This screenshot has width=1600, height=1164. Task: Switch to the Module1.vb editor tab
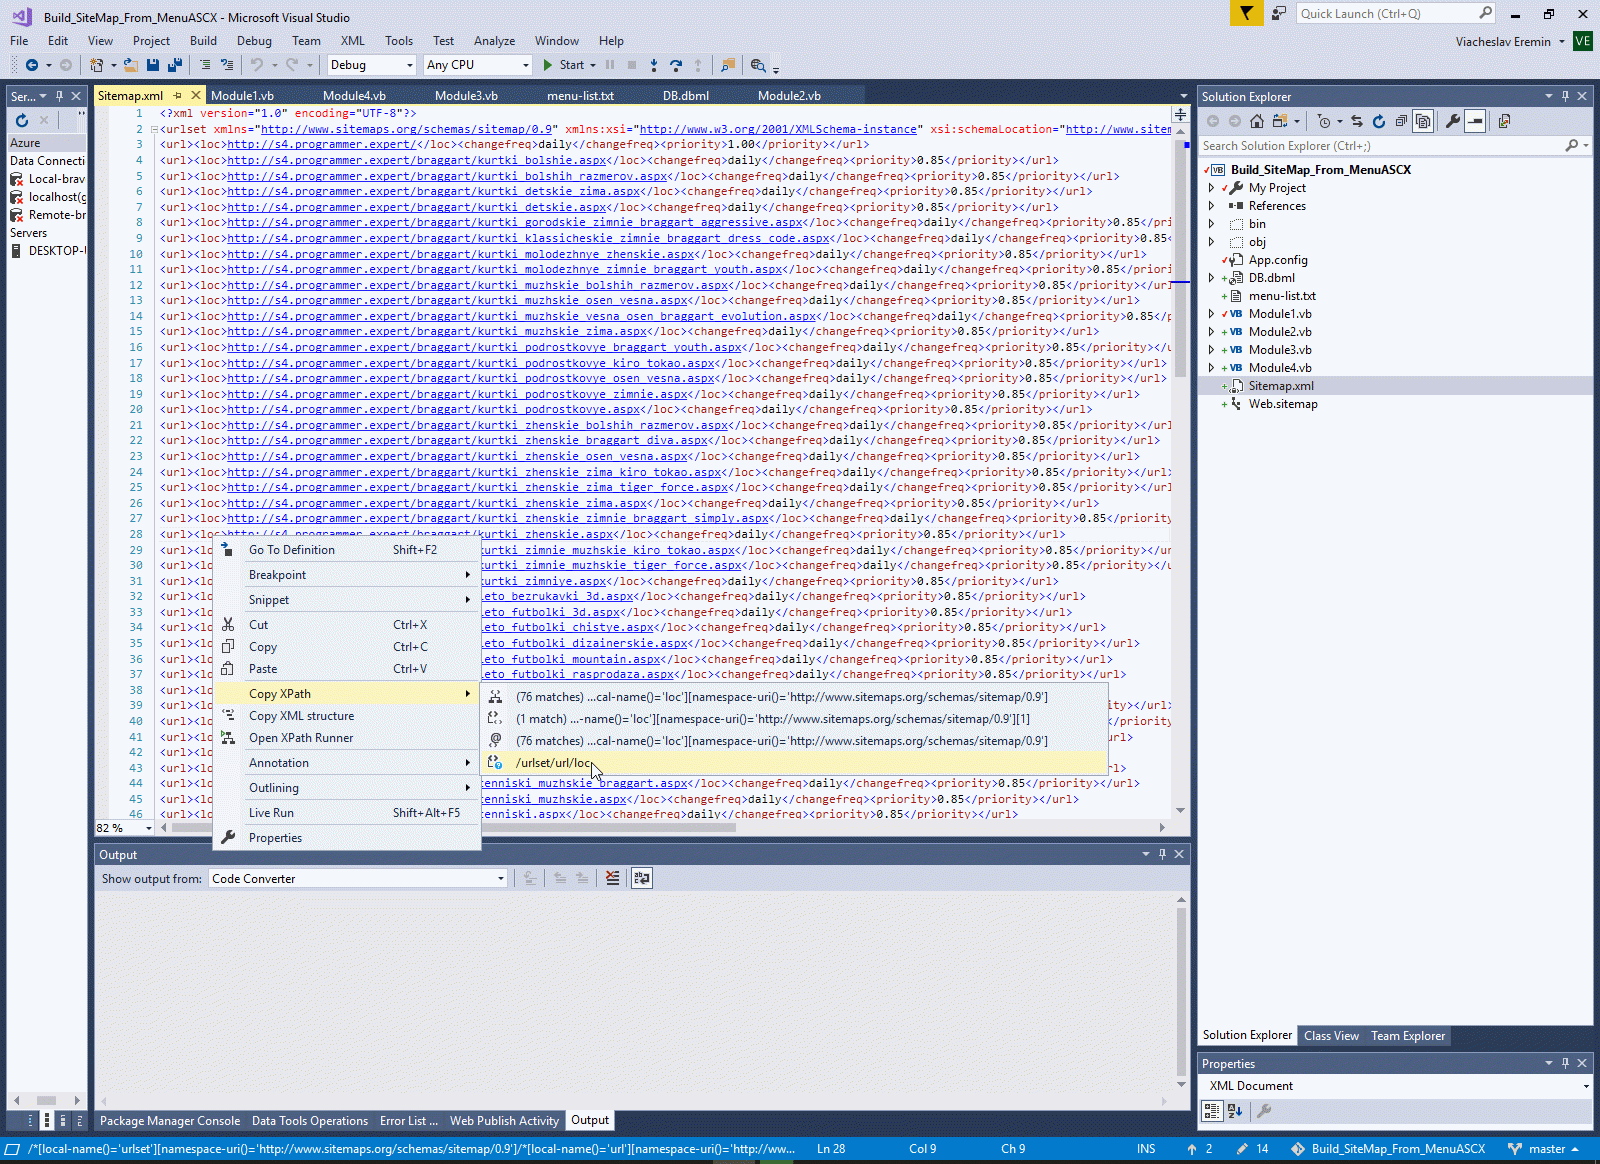tap(242, 96)
